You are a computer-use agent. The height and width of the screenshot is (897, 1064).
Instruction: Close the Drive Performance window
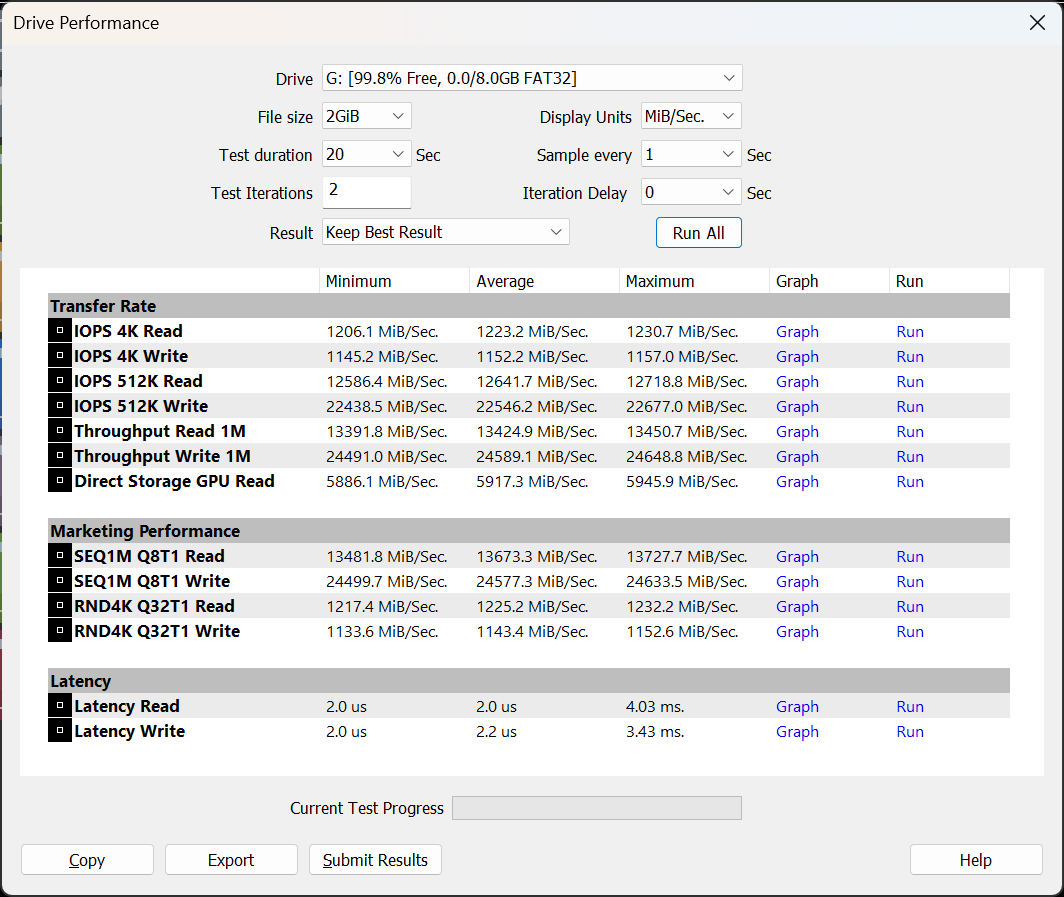(1037, 22)
